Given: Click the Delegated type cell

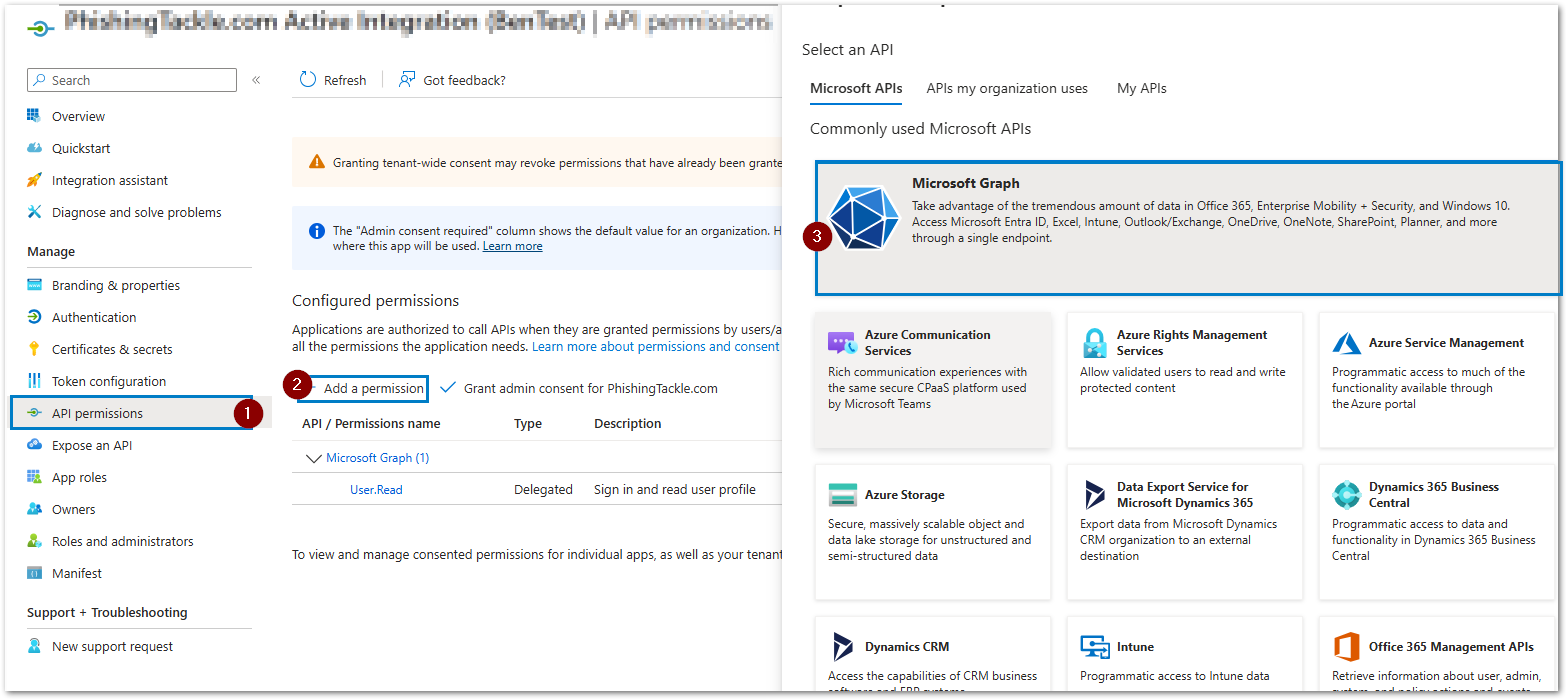Looking at the screenshot, I should pyautogui.click(x=543, y=490).
